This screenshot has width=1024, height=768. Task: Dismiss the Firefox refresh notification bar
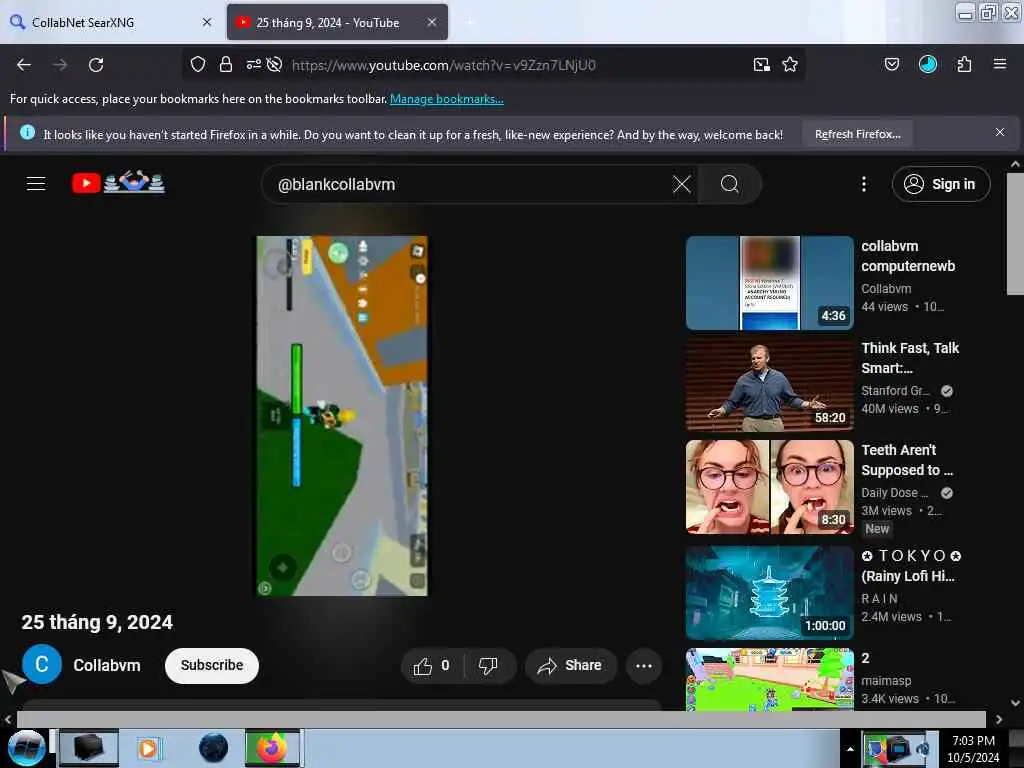(1000, 133)
